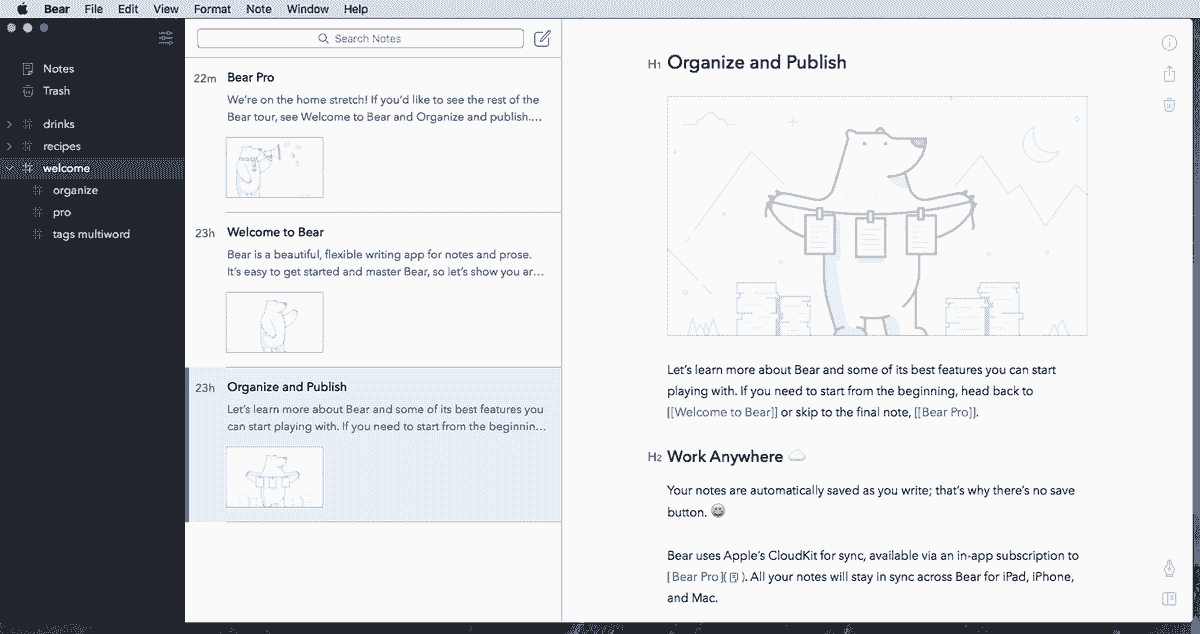Image resolution: width=1200 pixels, height=634 pixels.
Task: Select the welcome tag
Action: (x=92, y=168)
